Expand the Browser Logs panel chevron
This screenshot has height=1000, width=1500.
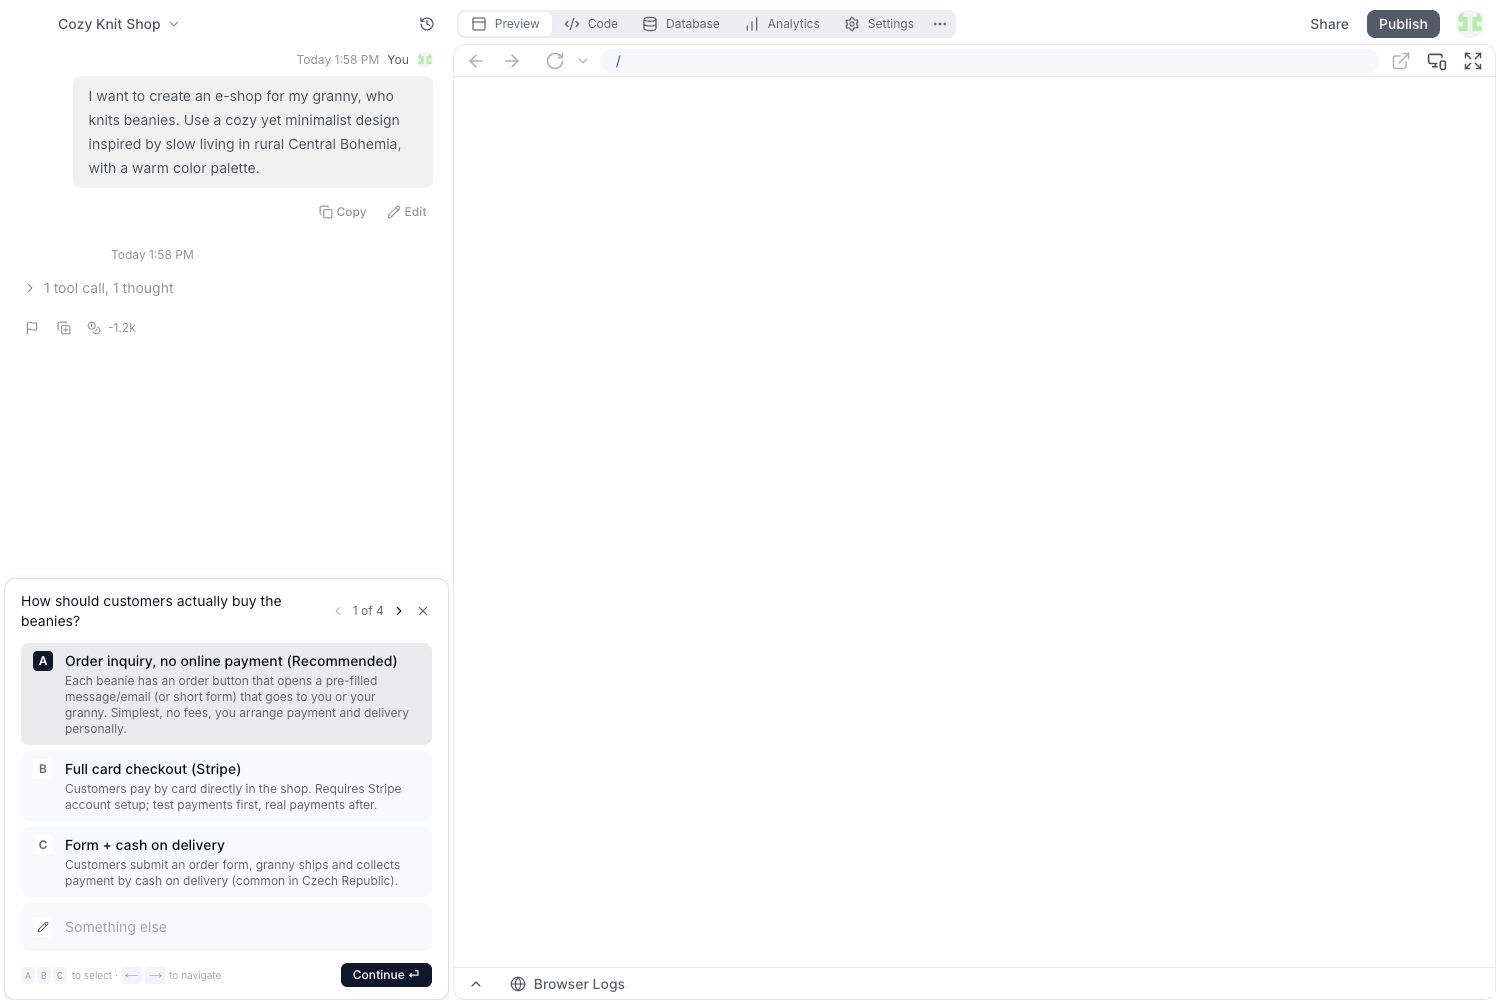tap(476, 984)
